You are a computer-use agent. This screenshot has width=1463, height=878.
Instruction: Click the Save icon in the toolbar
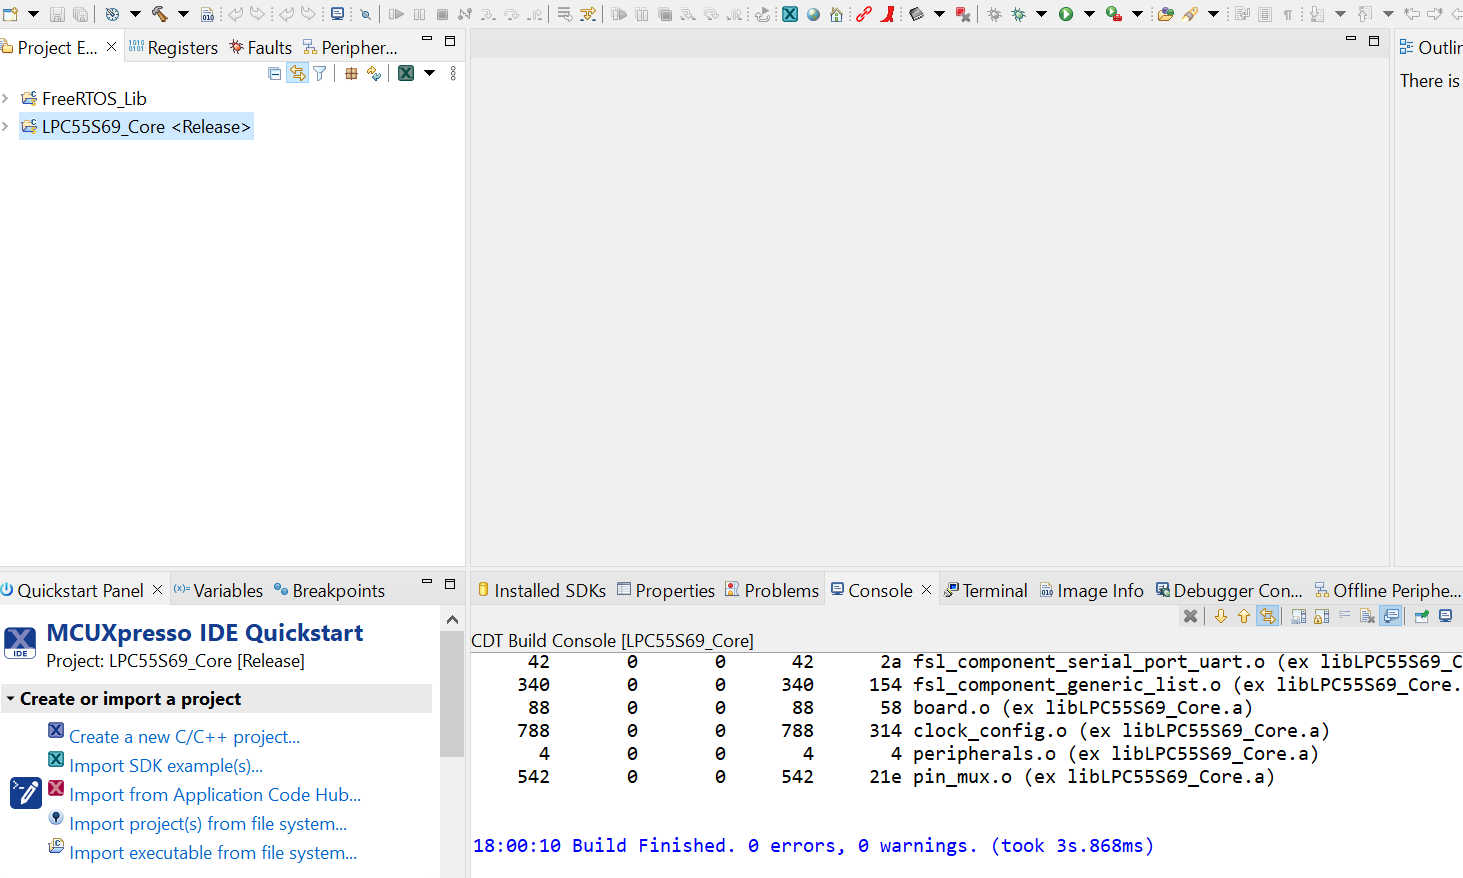point(57,14)
